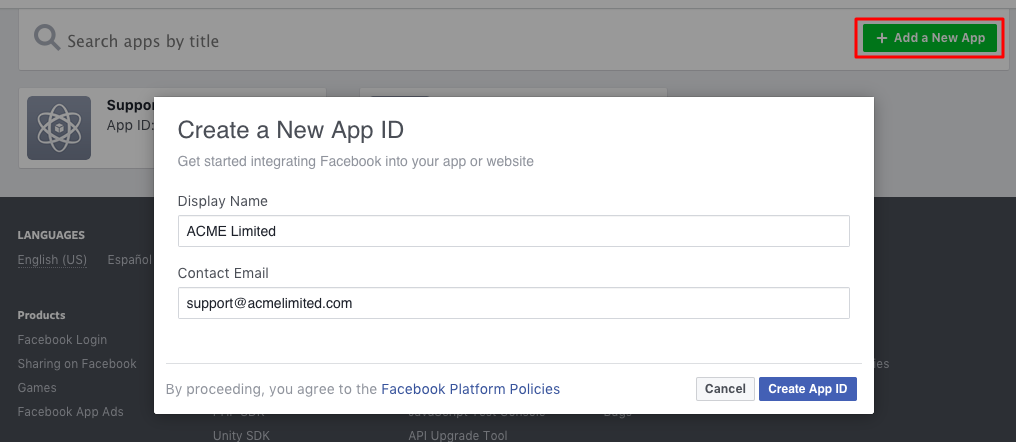Screen dimensions: 1016x442
Task: Cancel the Create a New App ID dialog
Action: 725,389
